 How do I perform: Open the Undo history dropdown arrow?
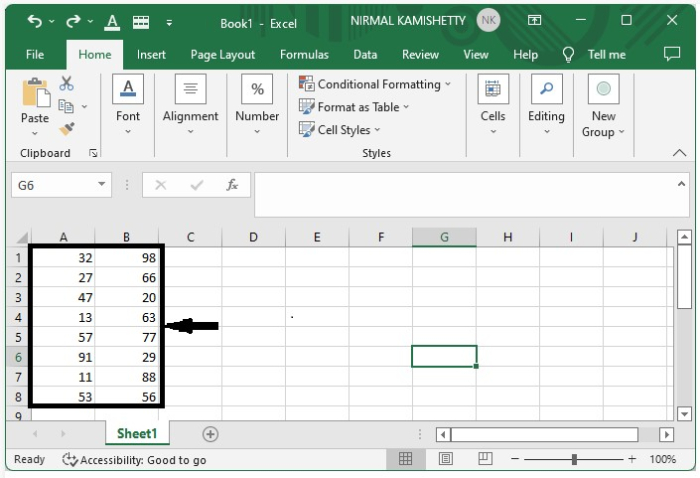coord(52,21)
